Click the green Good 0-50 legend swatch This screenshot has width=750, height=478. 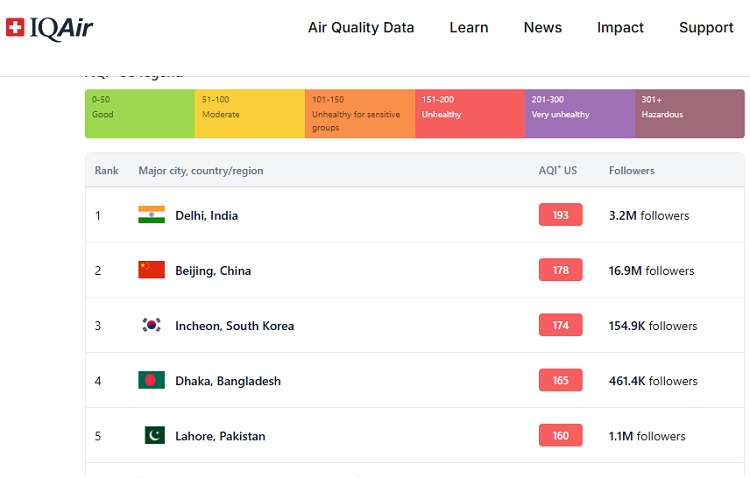(140, 113)
